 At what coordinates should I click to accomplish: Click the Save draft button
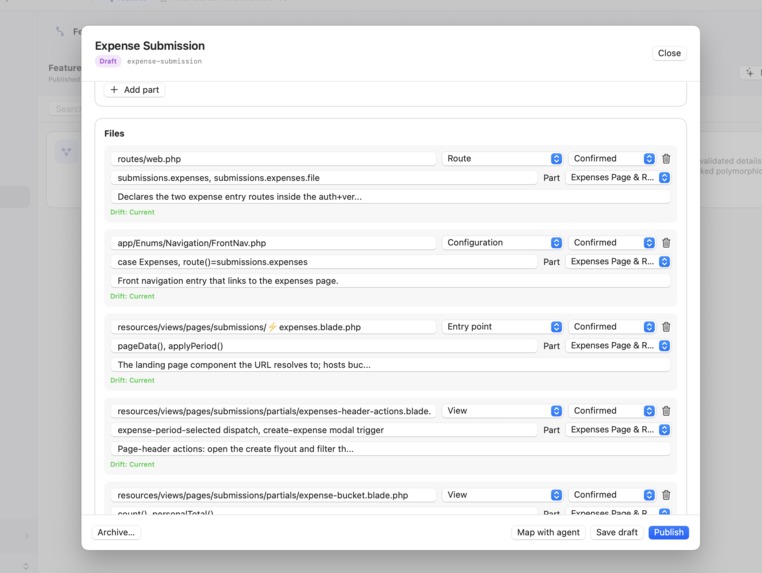click(x=617, y=532)
